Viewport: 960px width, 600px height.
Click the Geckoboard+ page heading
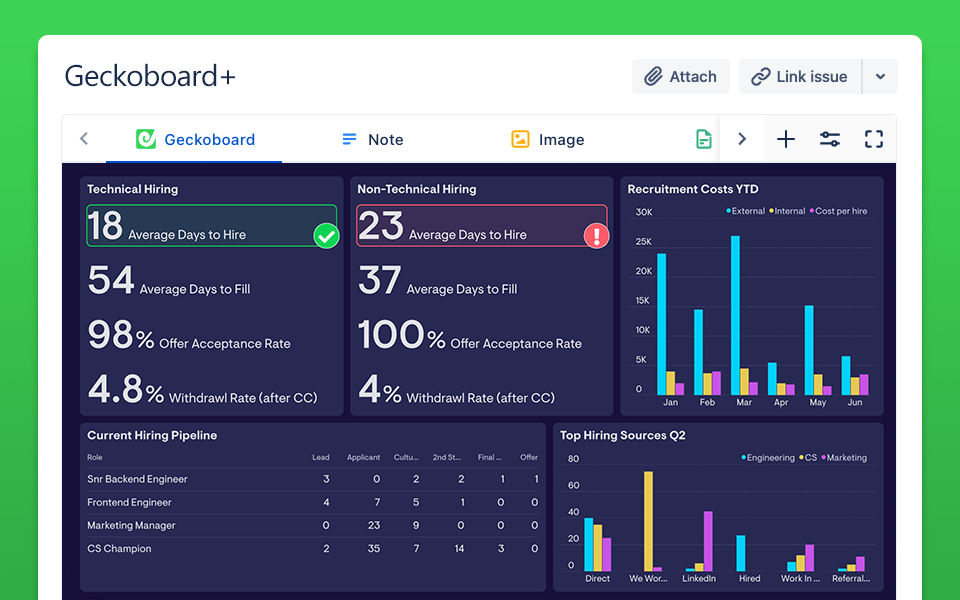point(150,77)
